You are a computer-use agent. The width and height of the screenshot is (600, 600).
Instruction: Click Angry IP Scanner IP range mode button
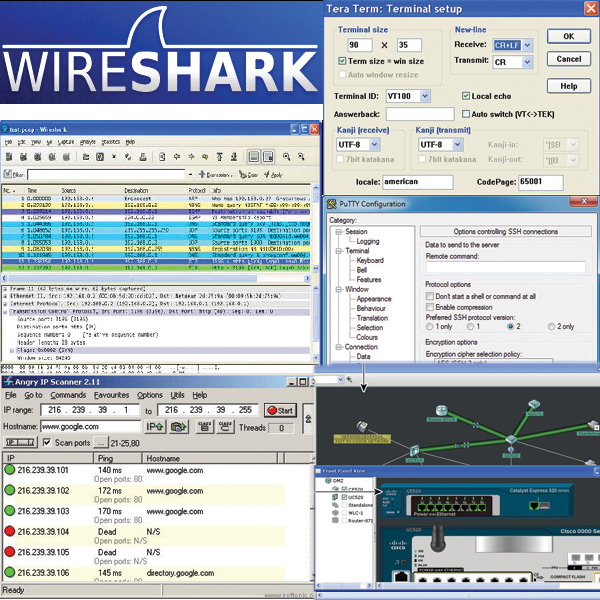[21, 442]
